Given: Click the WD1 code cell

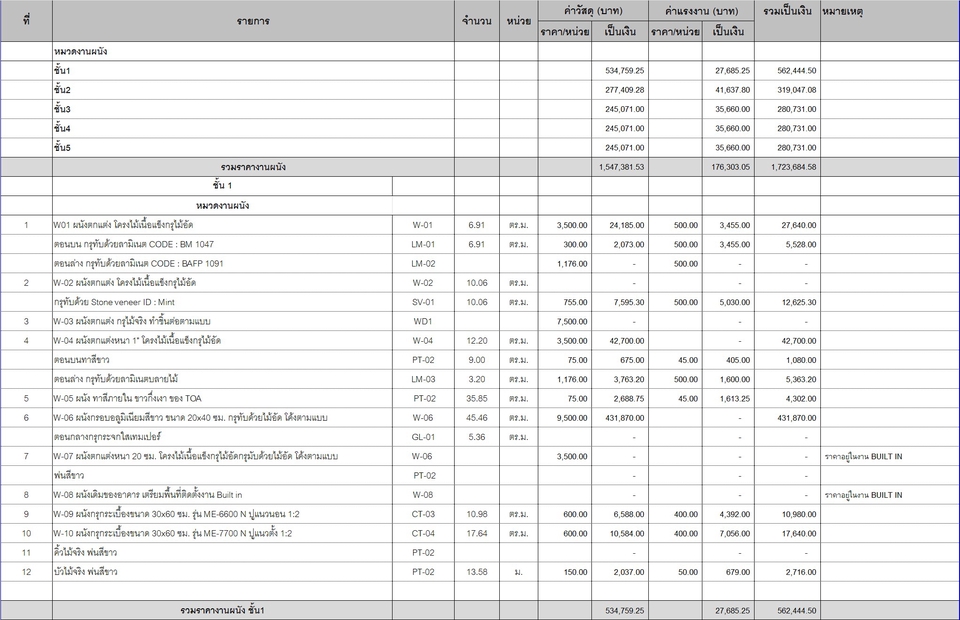Looking at the screenshot, I should click(423, 321).
